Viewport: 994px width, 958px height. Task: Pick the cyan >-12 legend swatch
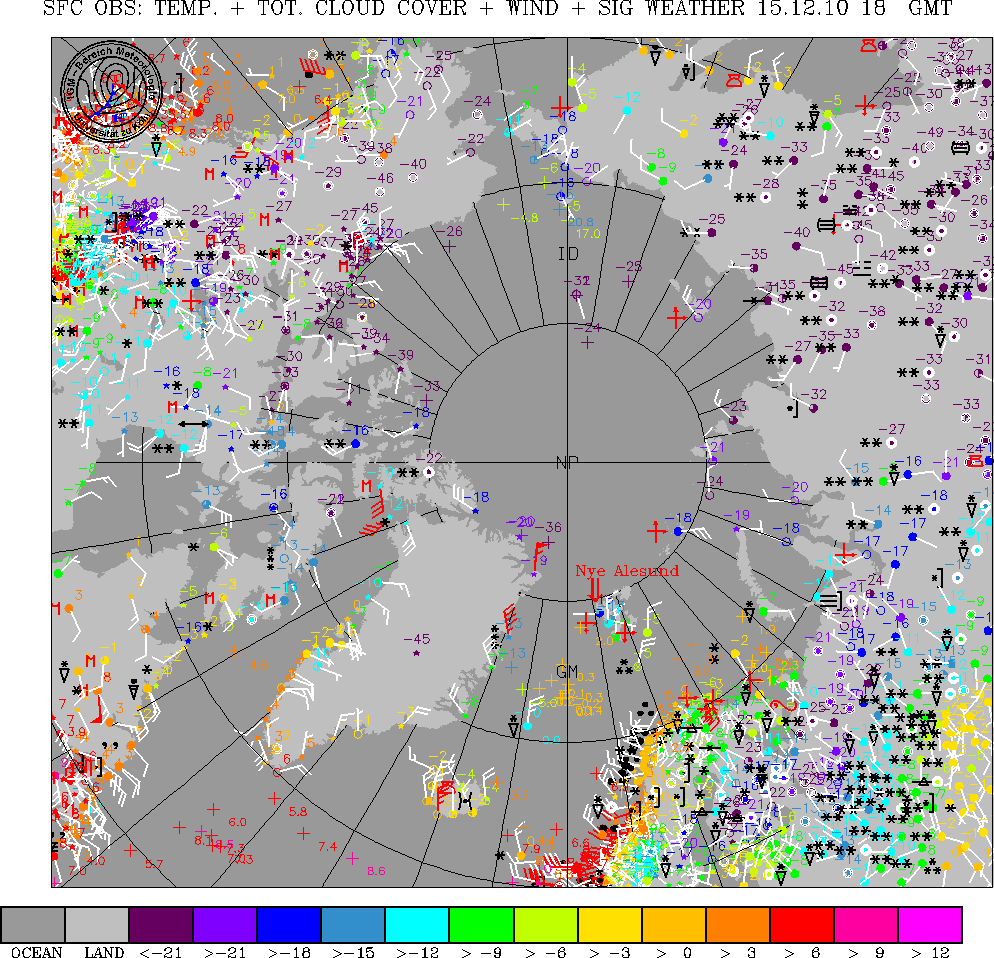tap(417, 924)
